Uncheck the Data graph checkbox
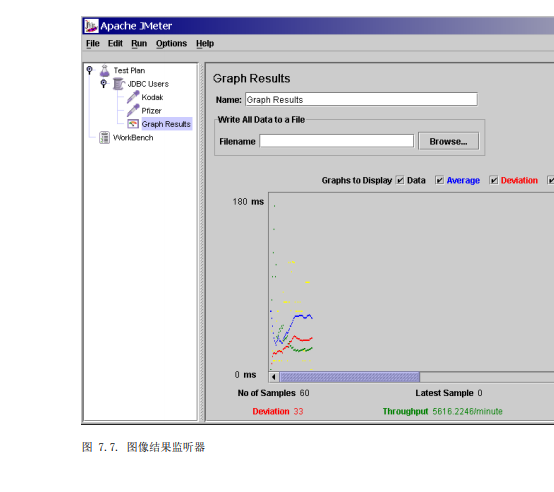Image resolution: width=554 pixels, height=492 pixels. (400, 180)
